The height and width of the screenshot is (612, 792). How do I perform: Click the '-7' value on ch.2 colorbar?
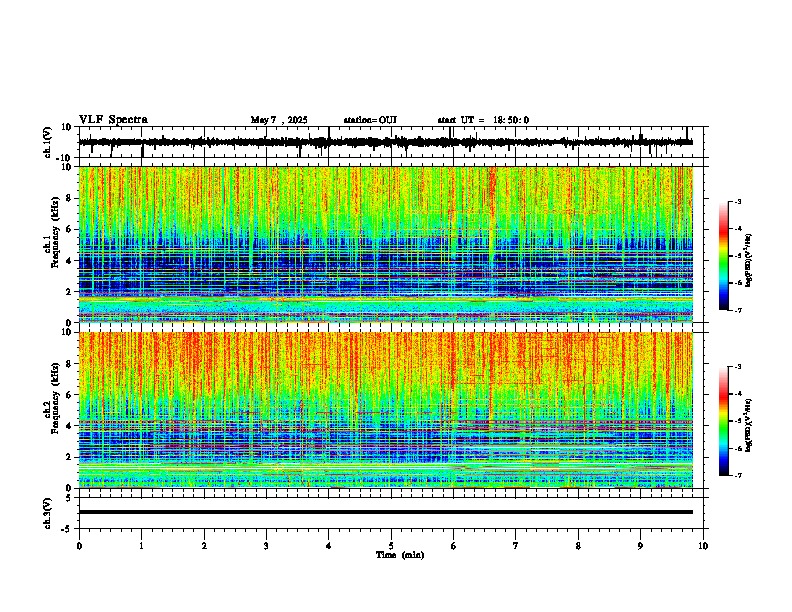tap(737, 476)
